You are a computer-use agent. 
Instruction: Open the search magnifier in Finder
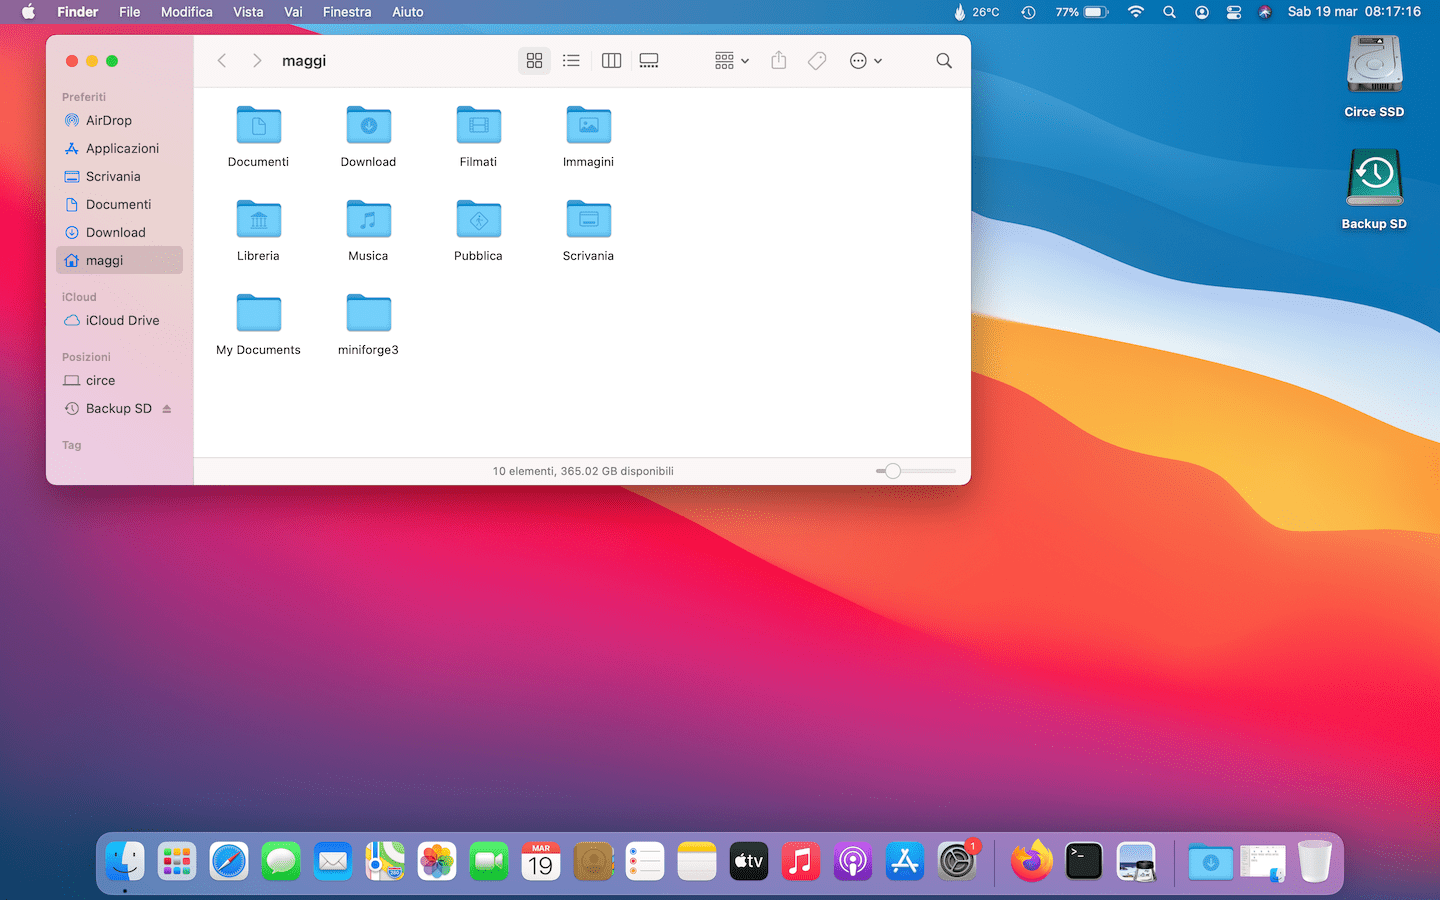point(943,61)
